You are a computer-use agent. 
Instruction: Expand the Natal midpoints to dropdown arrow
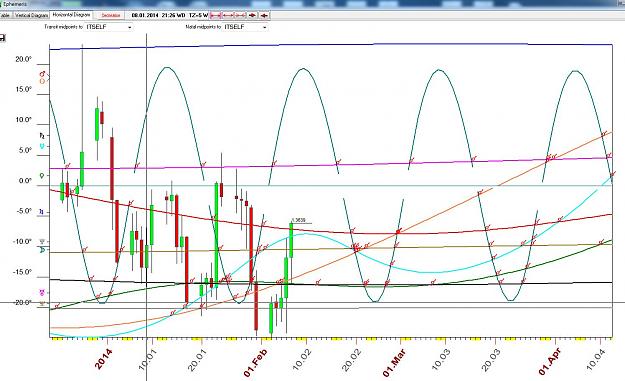click(265, 27)
